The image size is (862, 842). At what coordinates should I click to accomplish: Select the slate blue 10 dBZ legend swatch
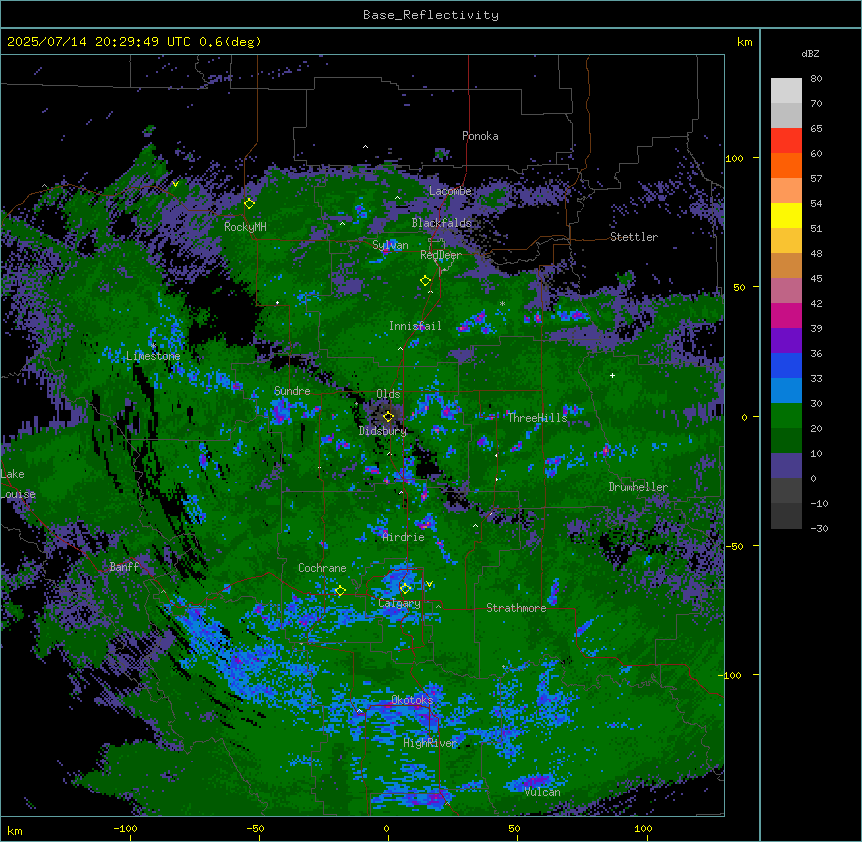click(x=786, y=466)
